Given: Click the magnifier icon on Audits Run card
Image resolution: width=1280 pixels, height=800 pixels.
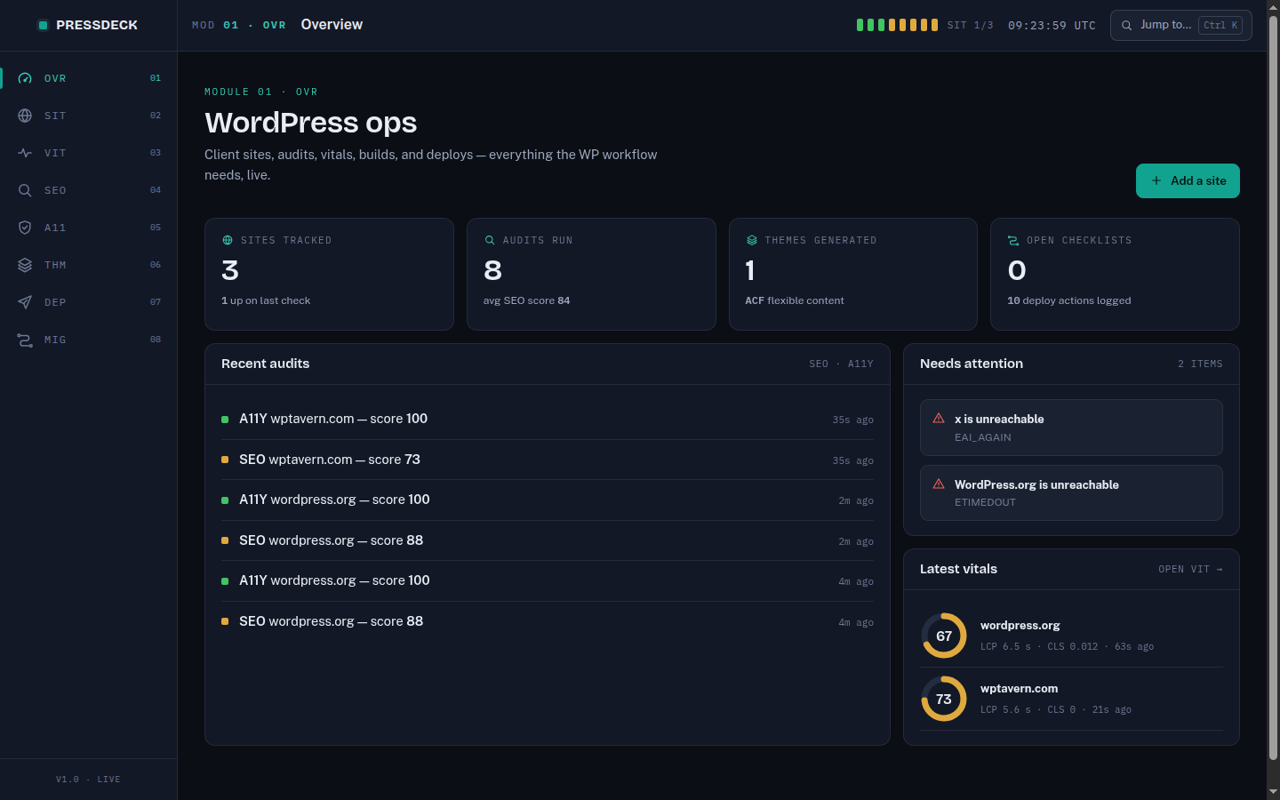Looking at the screenshot, I should point(489,240).
